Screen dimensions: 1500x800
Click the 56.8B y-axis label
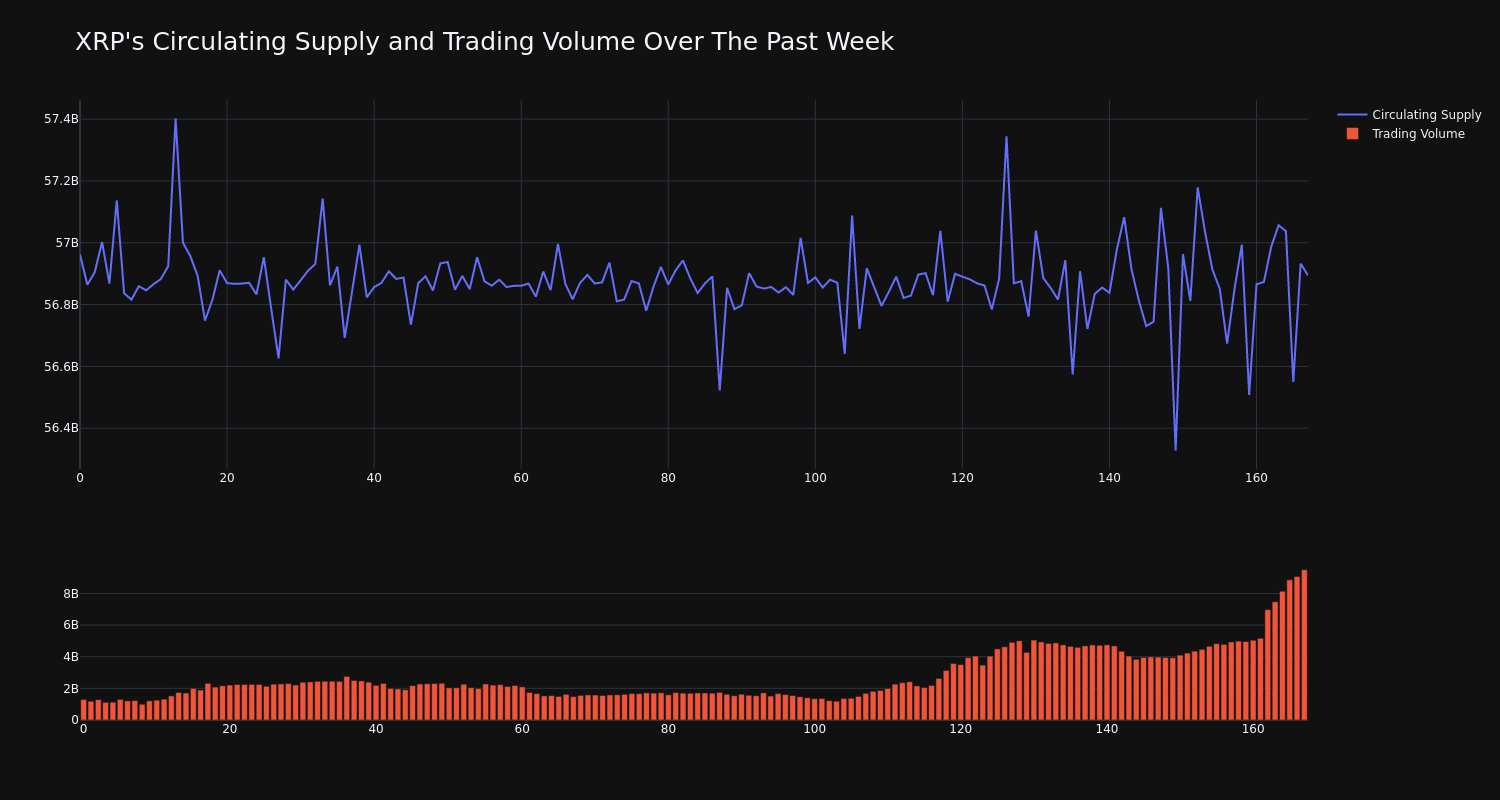pos(61,305)
